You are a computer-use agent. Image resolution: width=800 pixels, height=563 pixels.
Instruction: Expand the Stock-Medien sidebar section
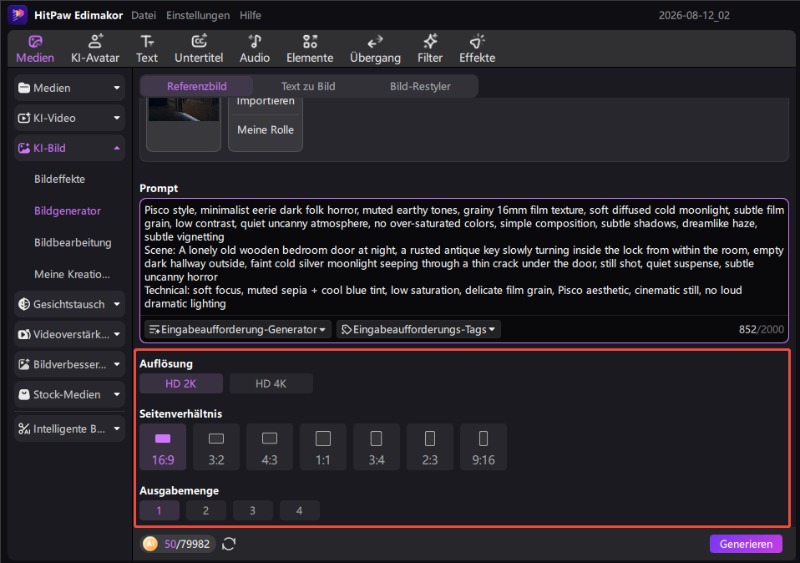coord(69,395)
